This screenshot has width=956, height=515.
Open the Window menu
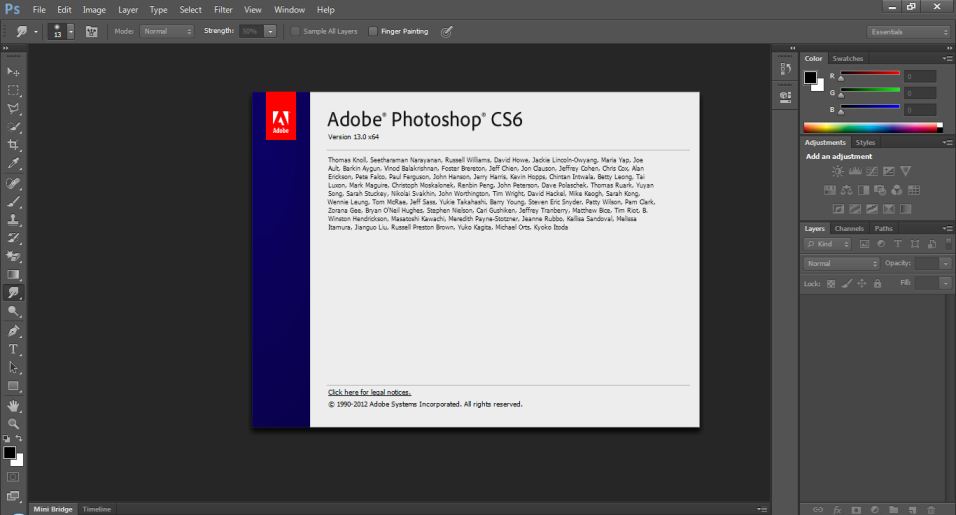click(289, 10)
